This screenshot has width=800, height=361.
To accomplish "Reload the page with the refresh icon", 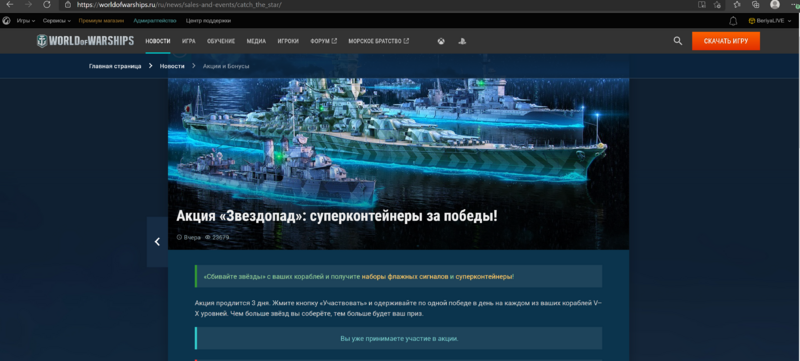I will pos(47,4).
